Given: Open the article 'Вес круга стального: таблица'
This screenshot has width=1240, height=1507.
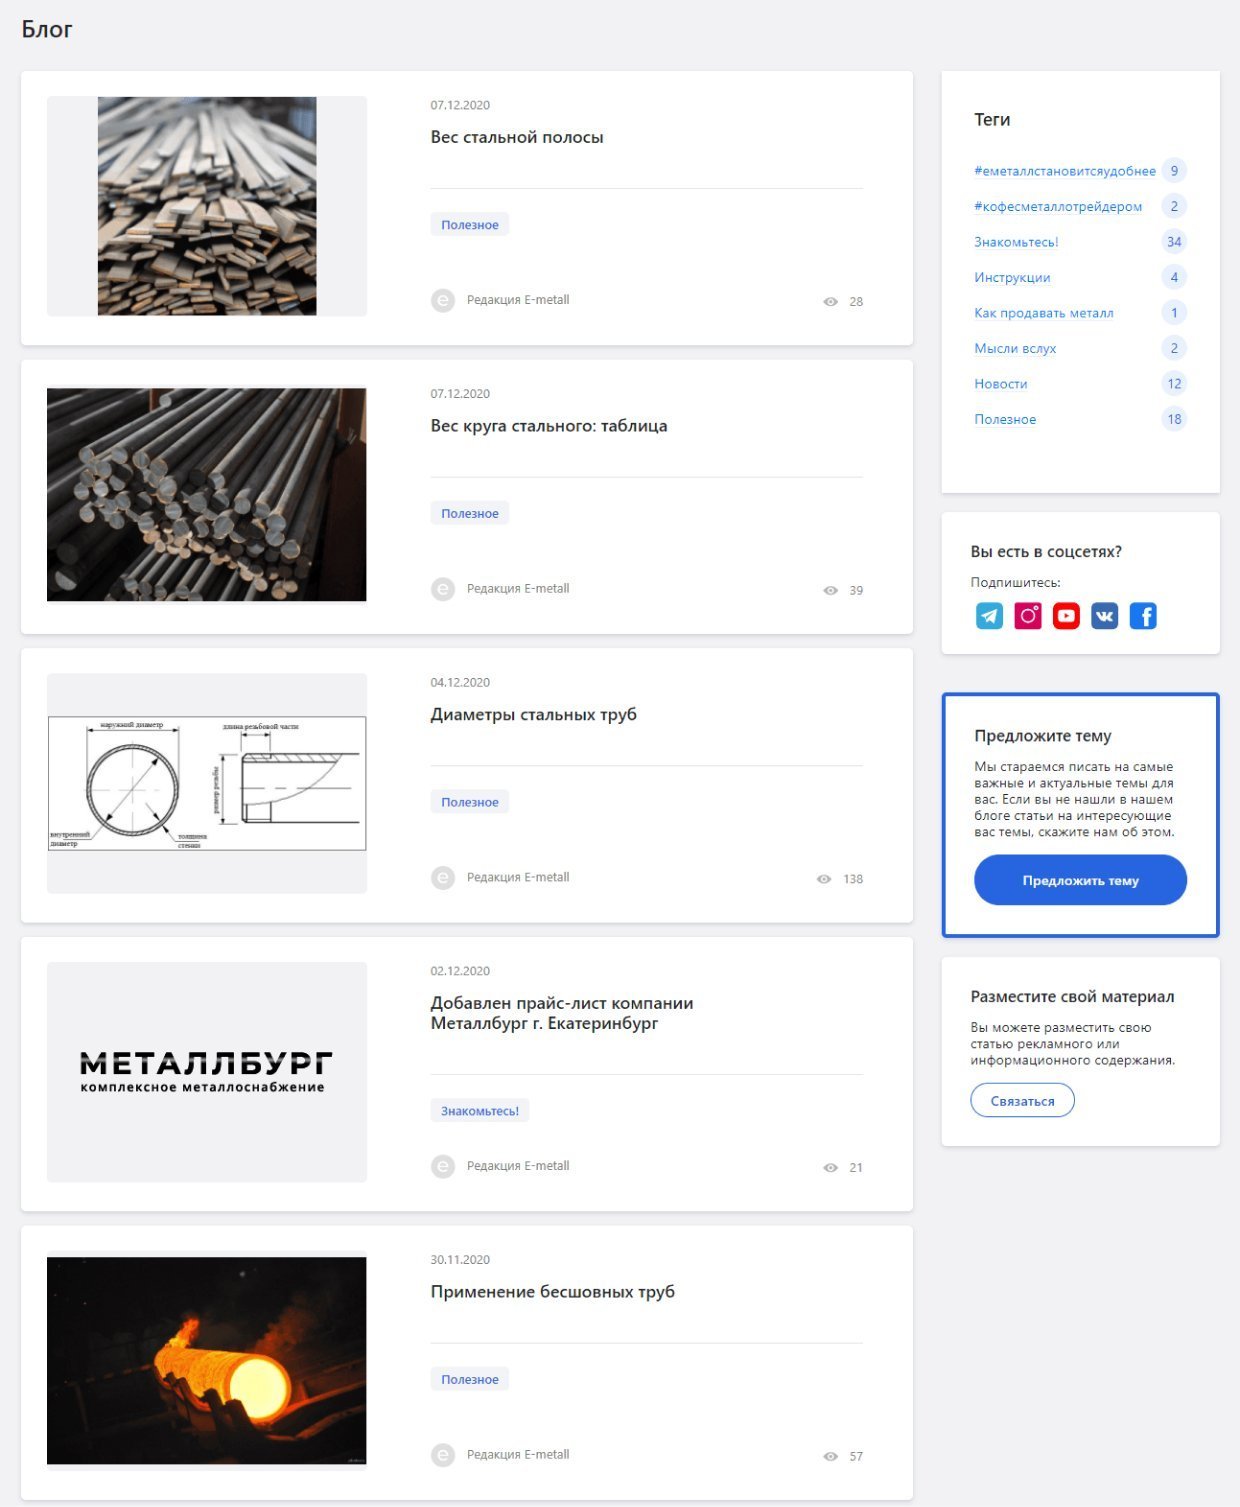Looking at the screenshot, I should 549,426.
